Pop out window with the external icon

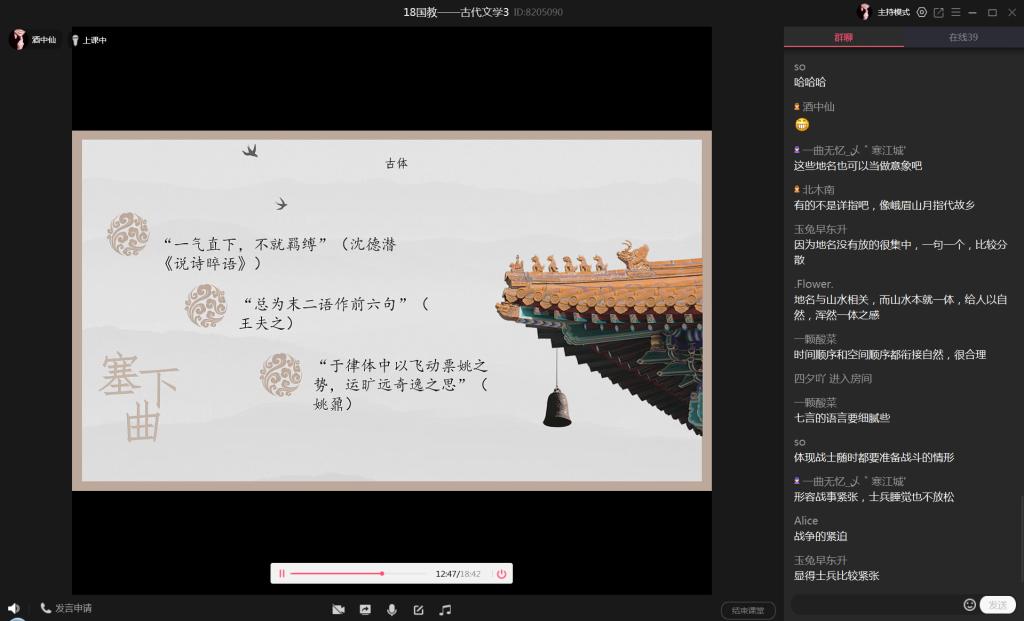938,12
